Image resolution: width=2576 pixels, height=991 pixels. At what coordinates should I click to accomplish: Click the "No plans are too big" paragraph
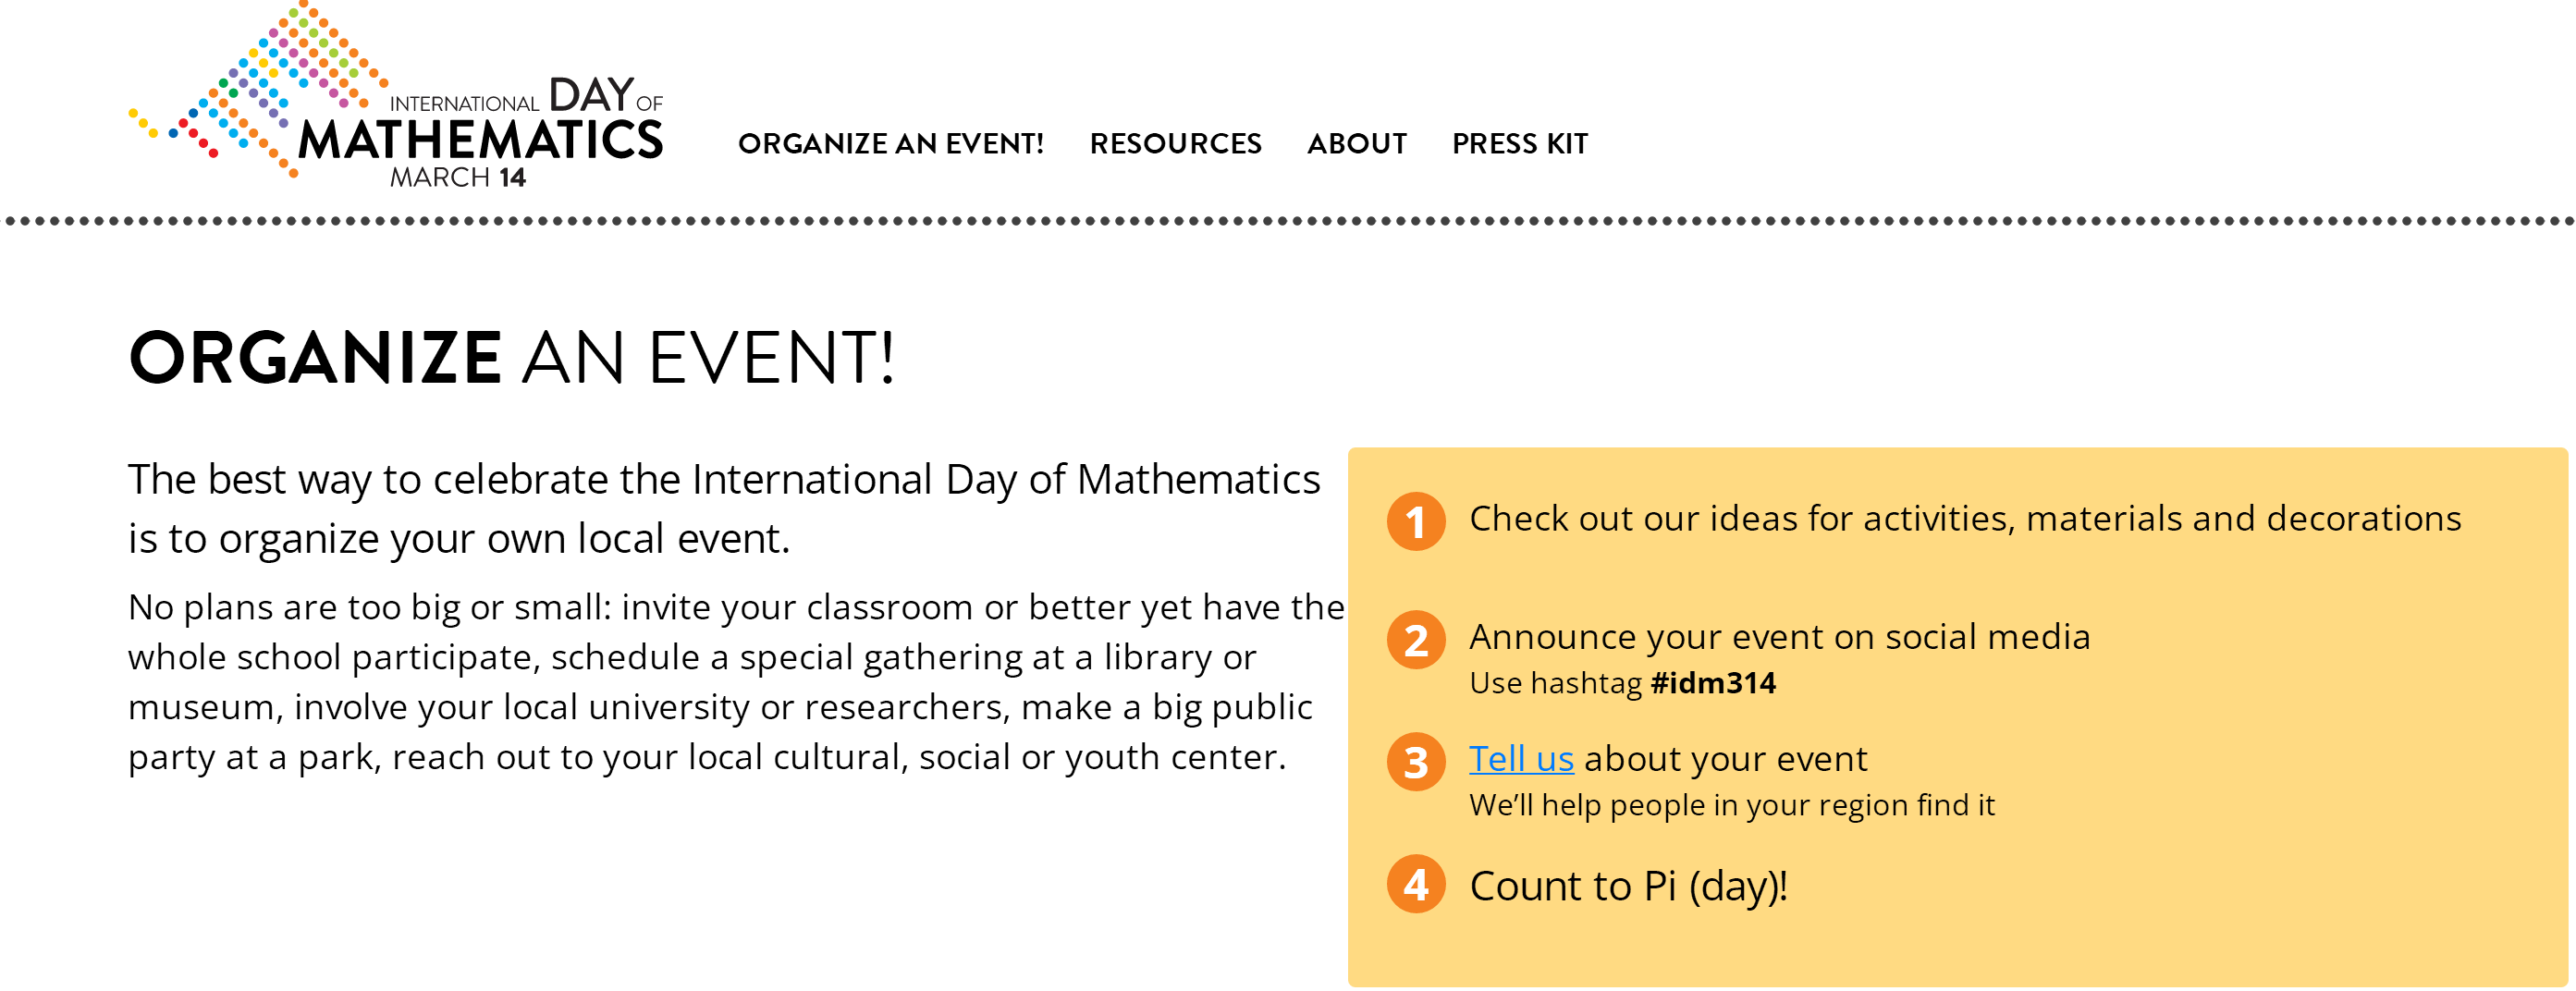click(735, 682)
